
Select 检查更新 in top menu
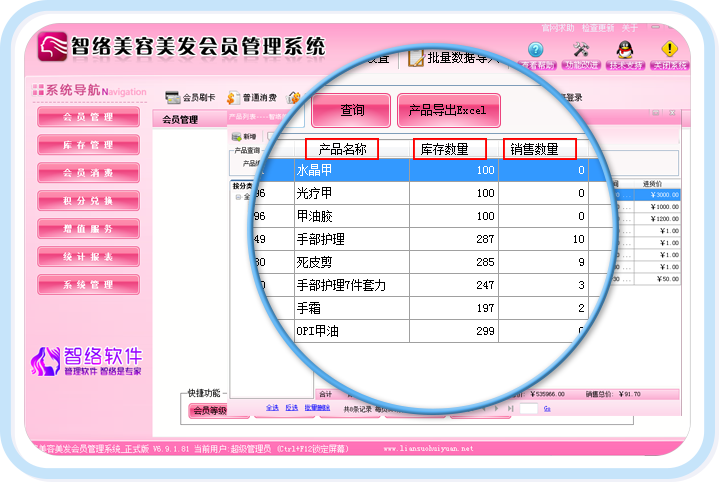tap(597, 28)
